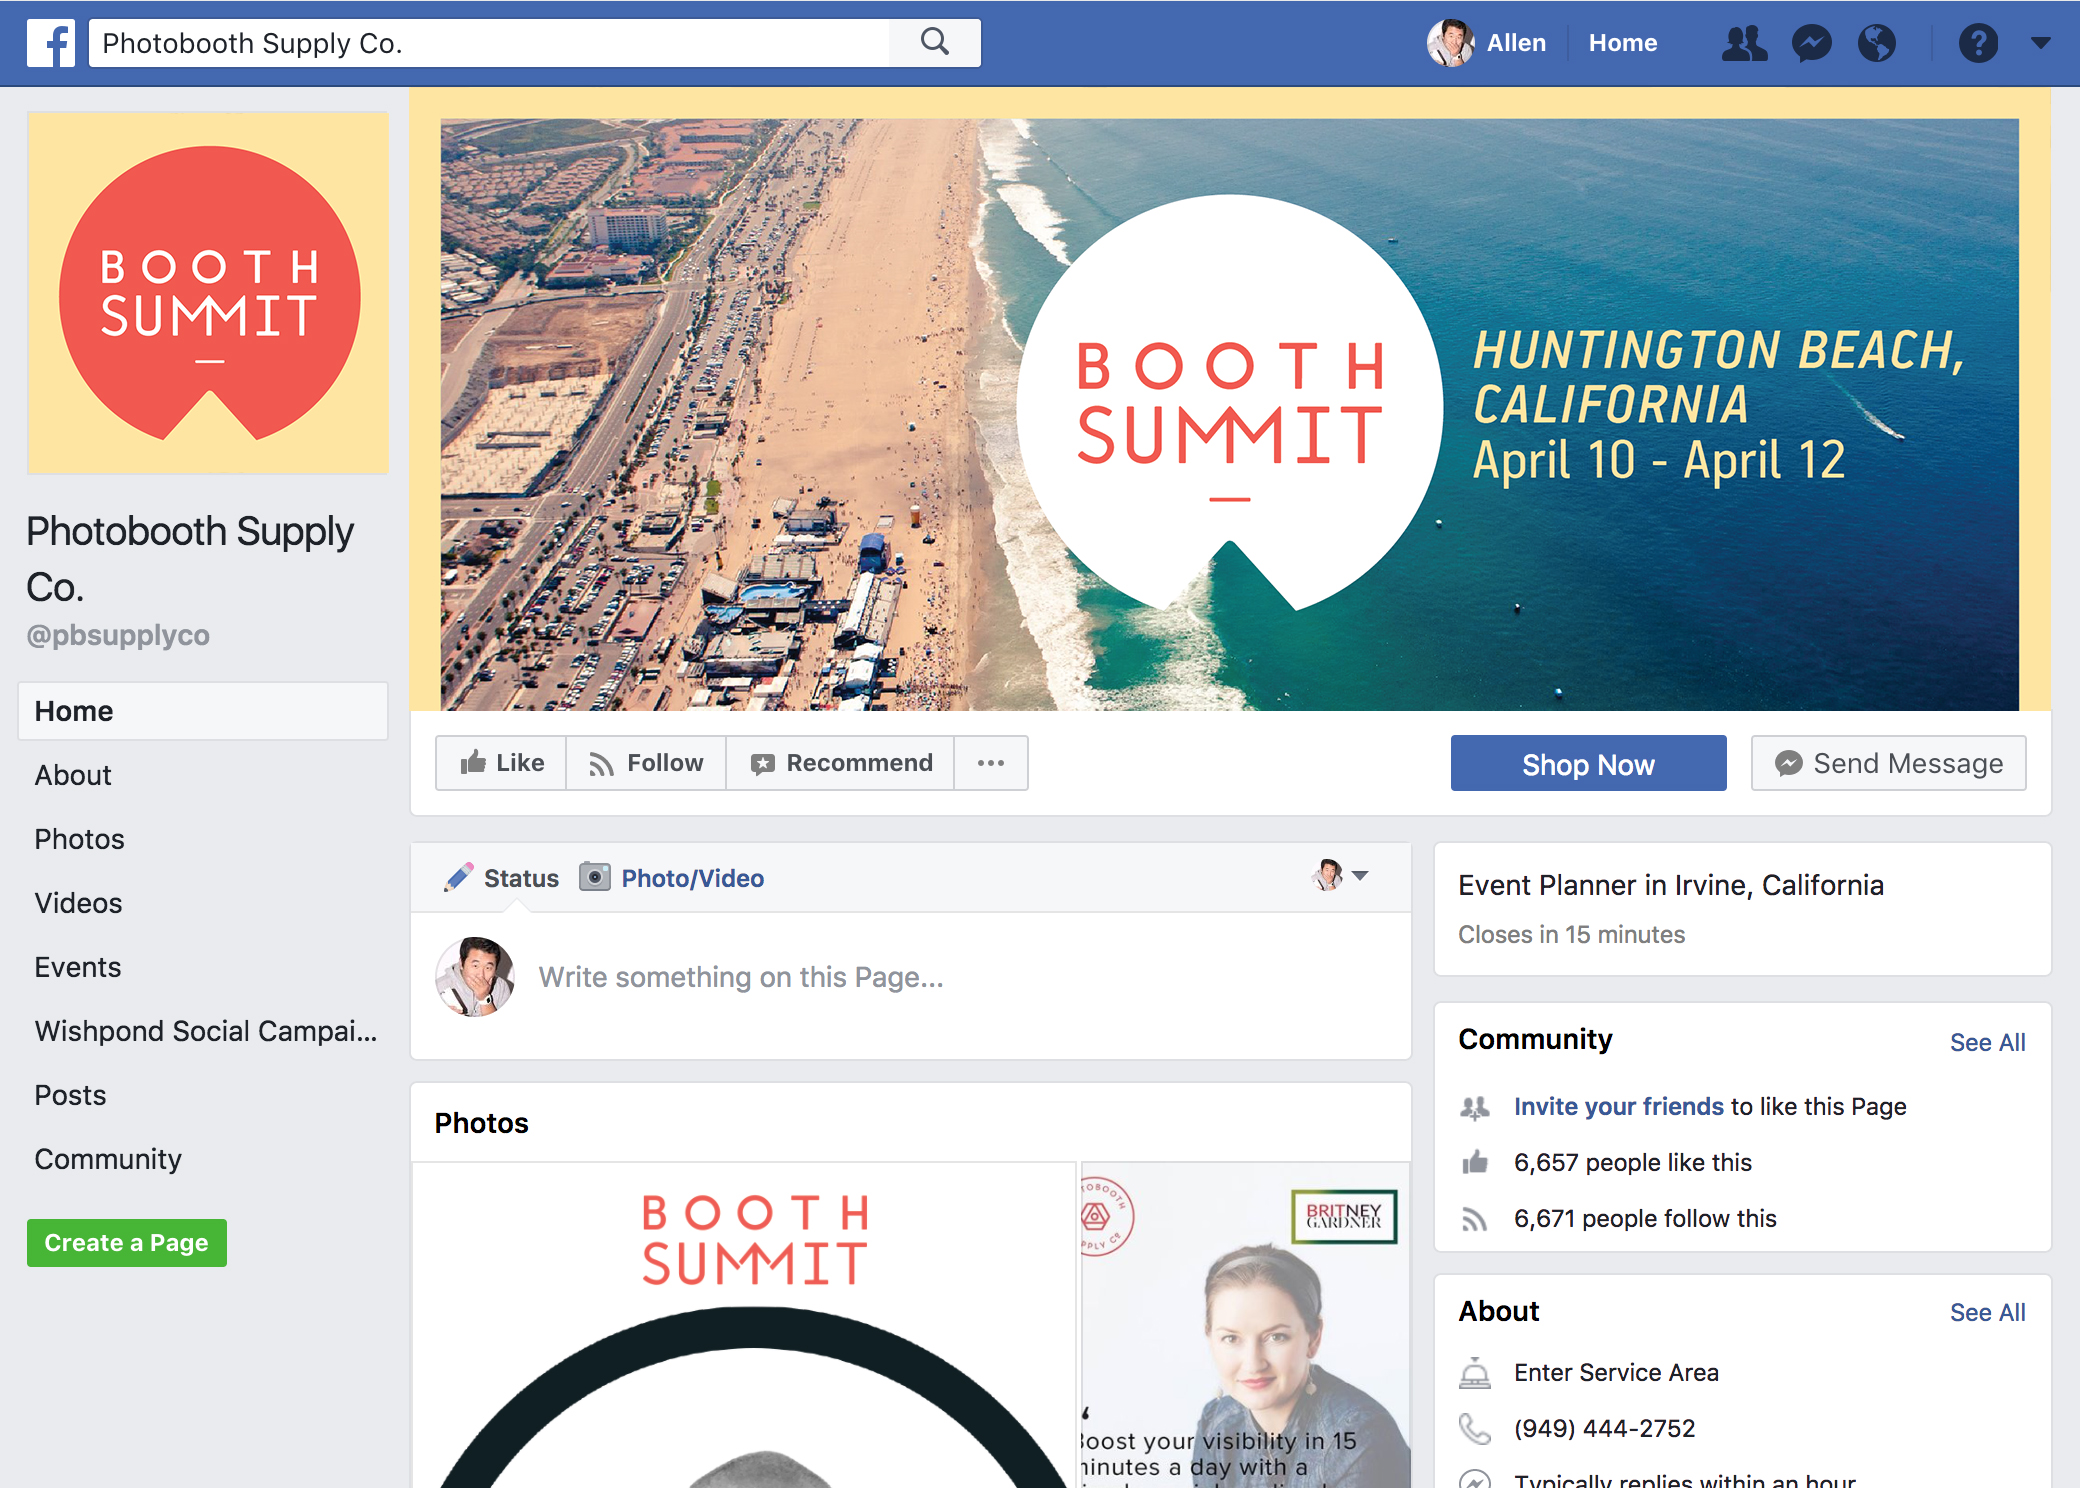The height and width of the screenshot is (1488, 2080).
Task: Expand the post-as identity selector dropdown
Action: 1340,876
